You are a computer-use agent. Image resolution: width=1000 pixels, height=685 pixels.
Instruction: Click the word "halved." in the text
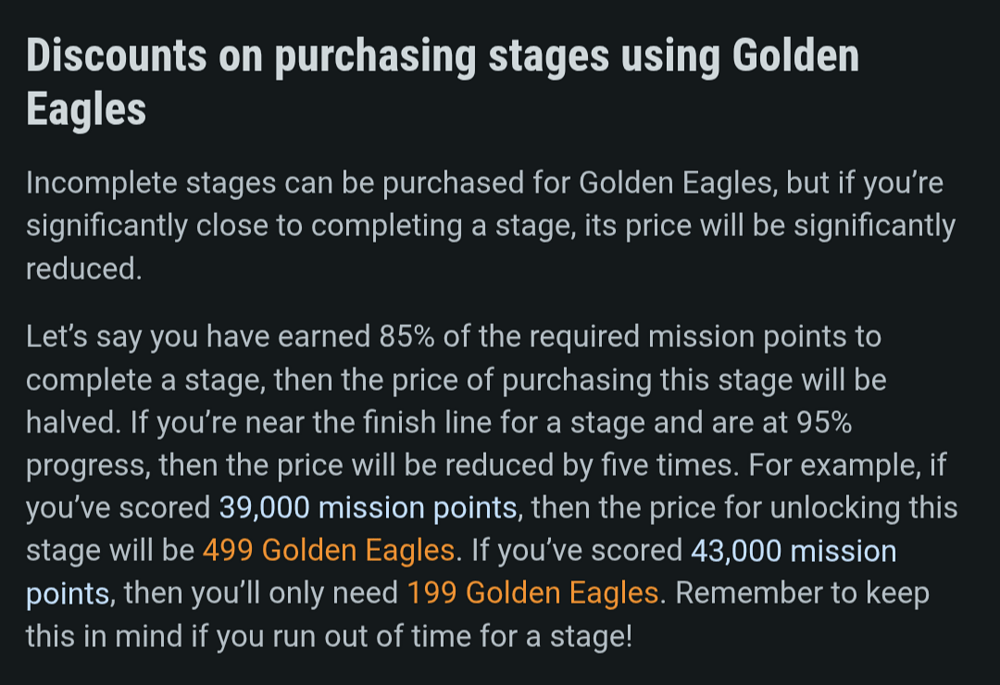73,423
